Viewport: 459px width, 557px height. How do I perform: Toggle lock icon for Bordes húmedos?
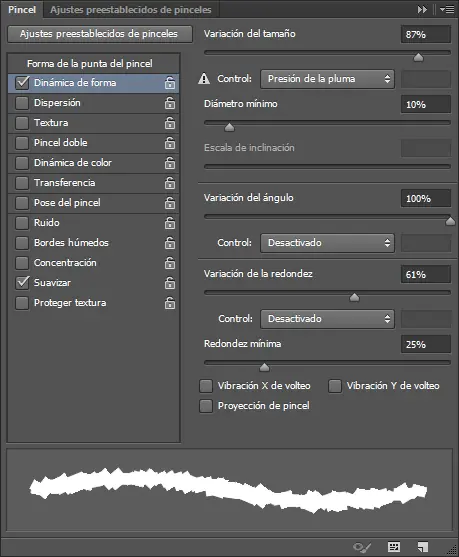(x=170, y=243)
